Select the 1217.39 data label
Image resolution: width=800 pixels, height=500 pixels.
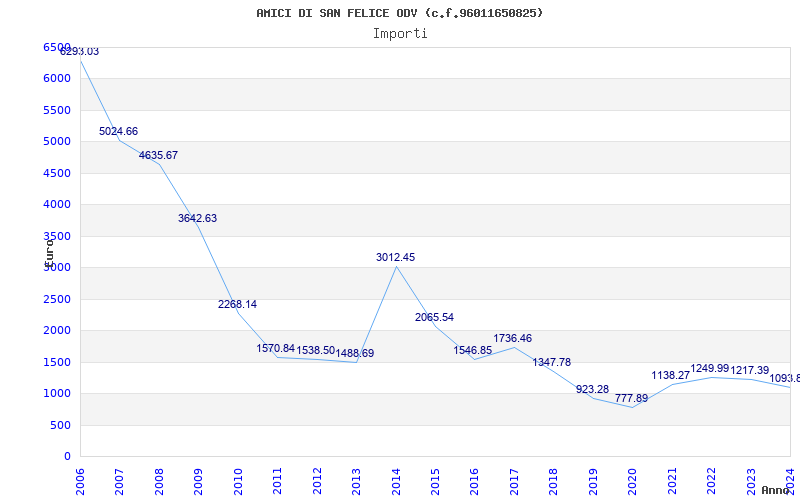tap(749, 370)
